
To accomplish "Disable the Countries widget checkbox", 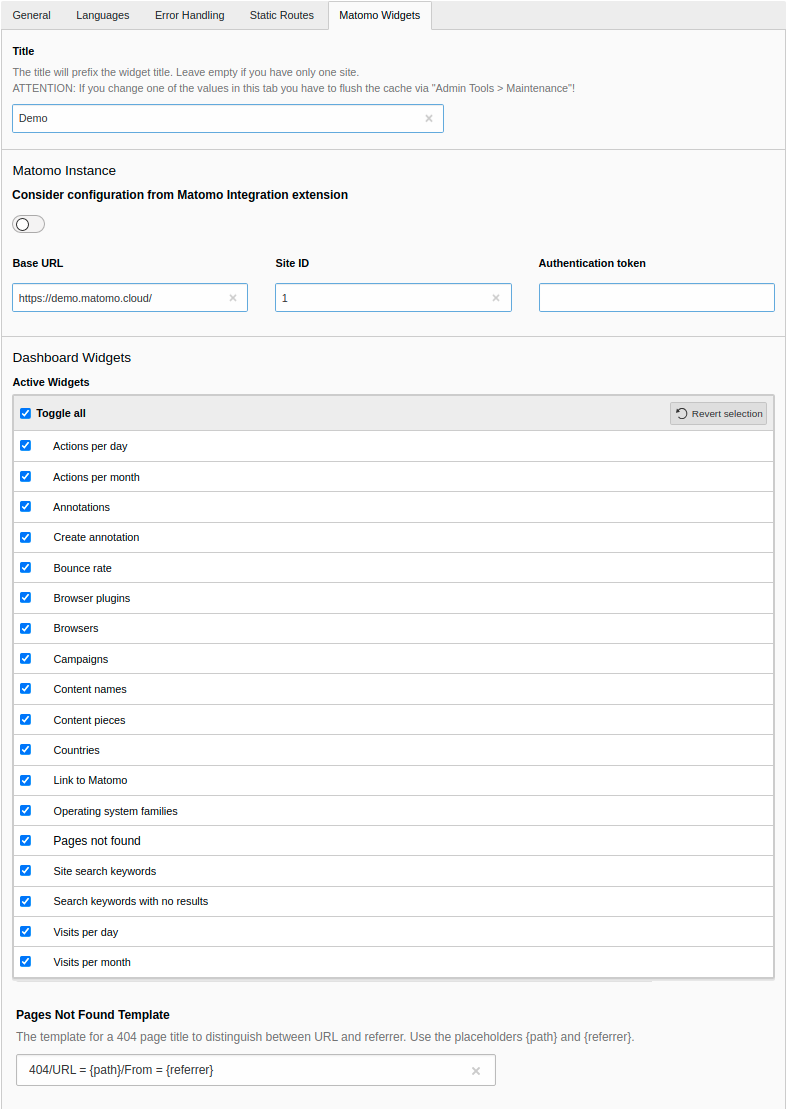I will [26, 749].
